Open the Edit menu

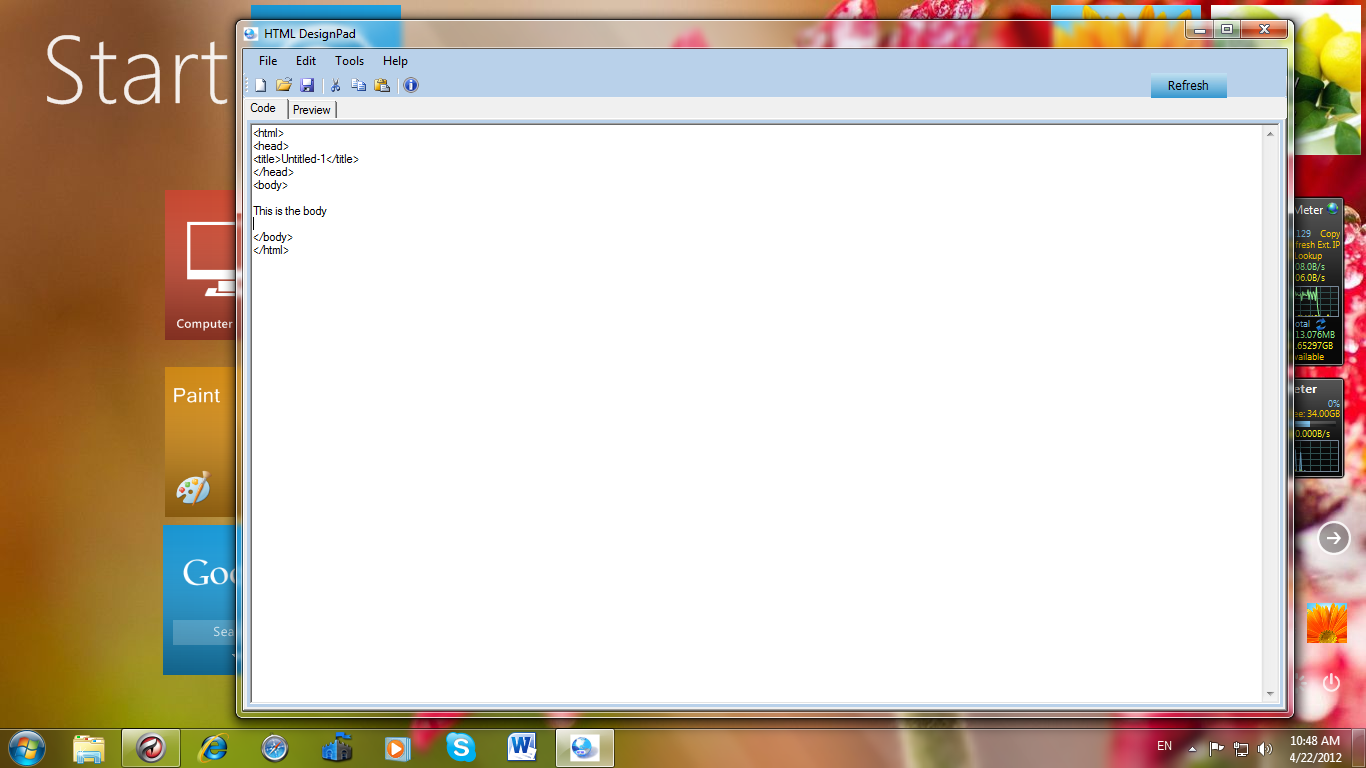[x=306, y=61]
